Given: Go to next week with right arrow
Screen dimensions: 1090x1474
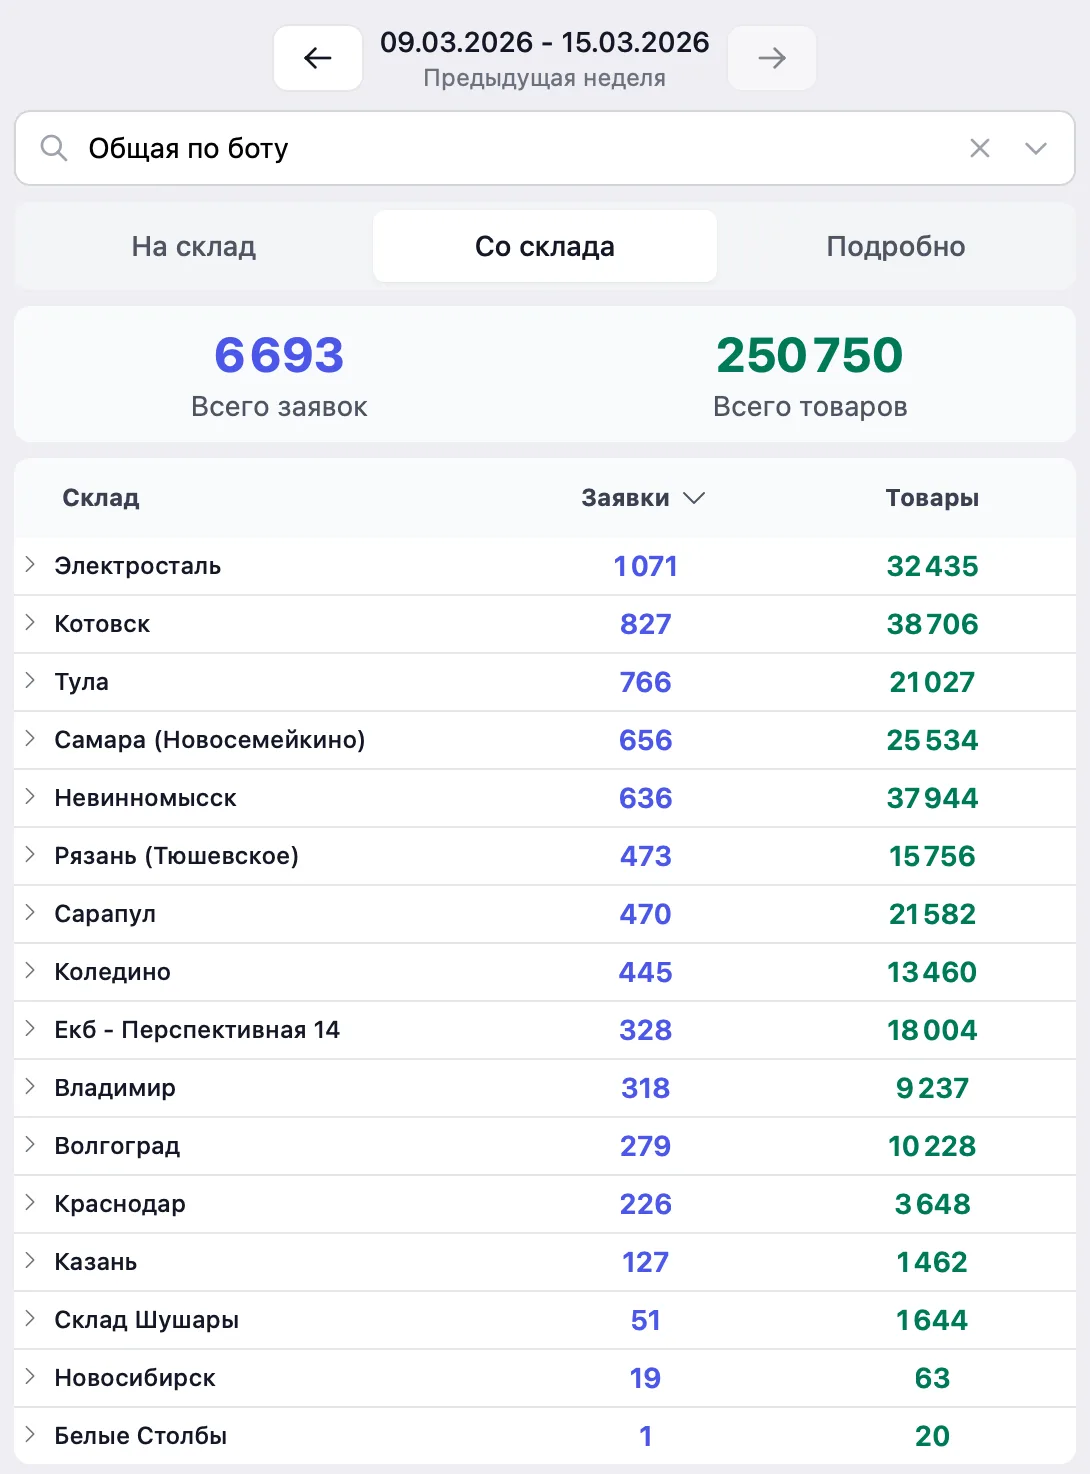Looking at the screenshot, I should click(771, 58).
